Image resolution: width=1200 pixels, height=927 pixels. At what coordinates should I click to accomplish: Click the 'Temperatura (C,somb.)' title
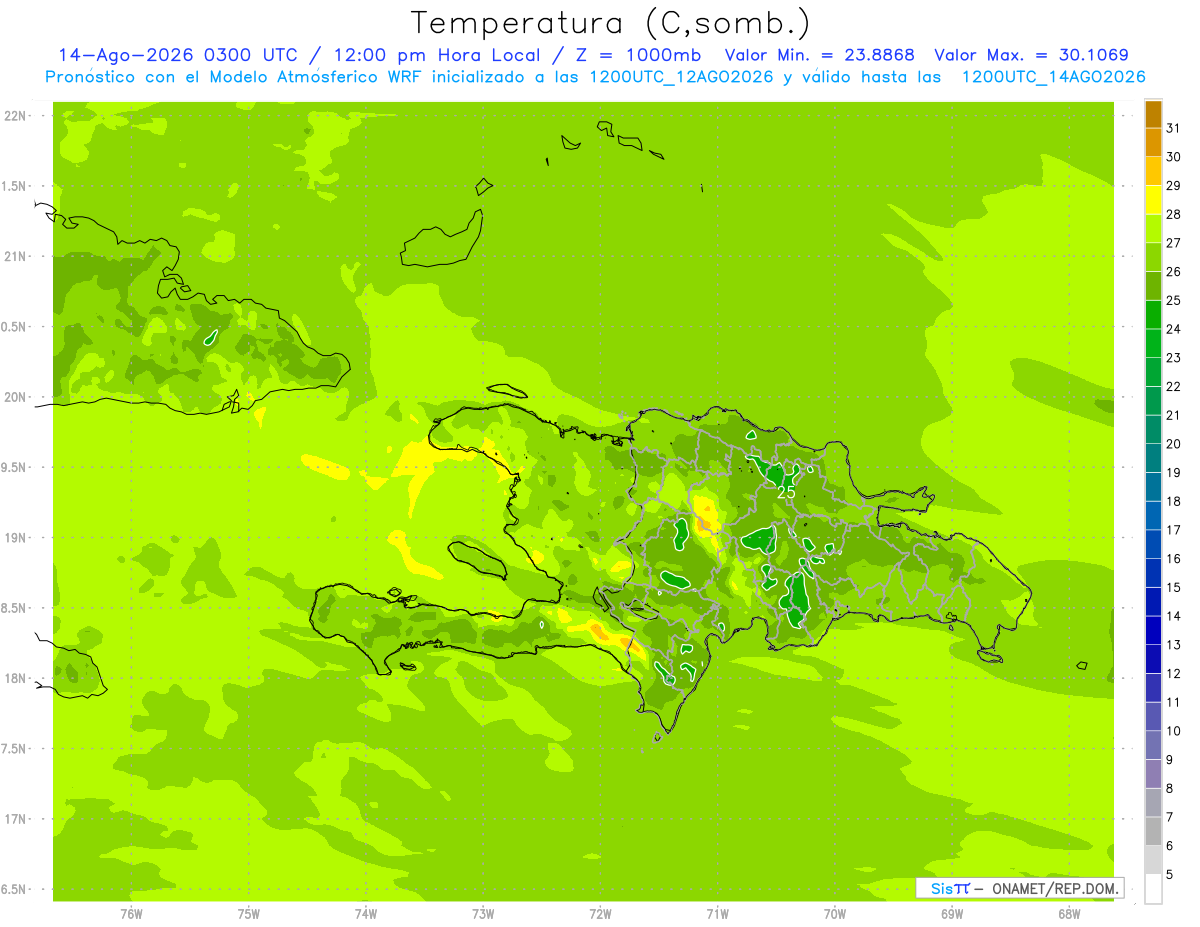611,23
